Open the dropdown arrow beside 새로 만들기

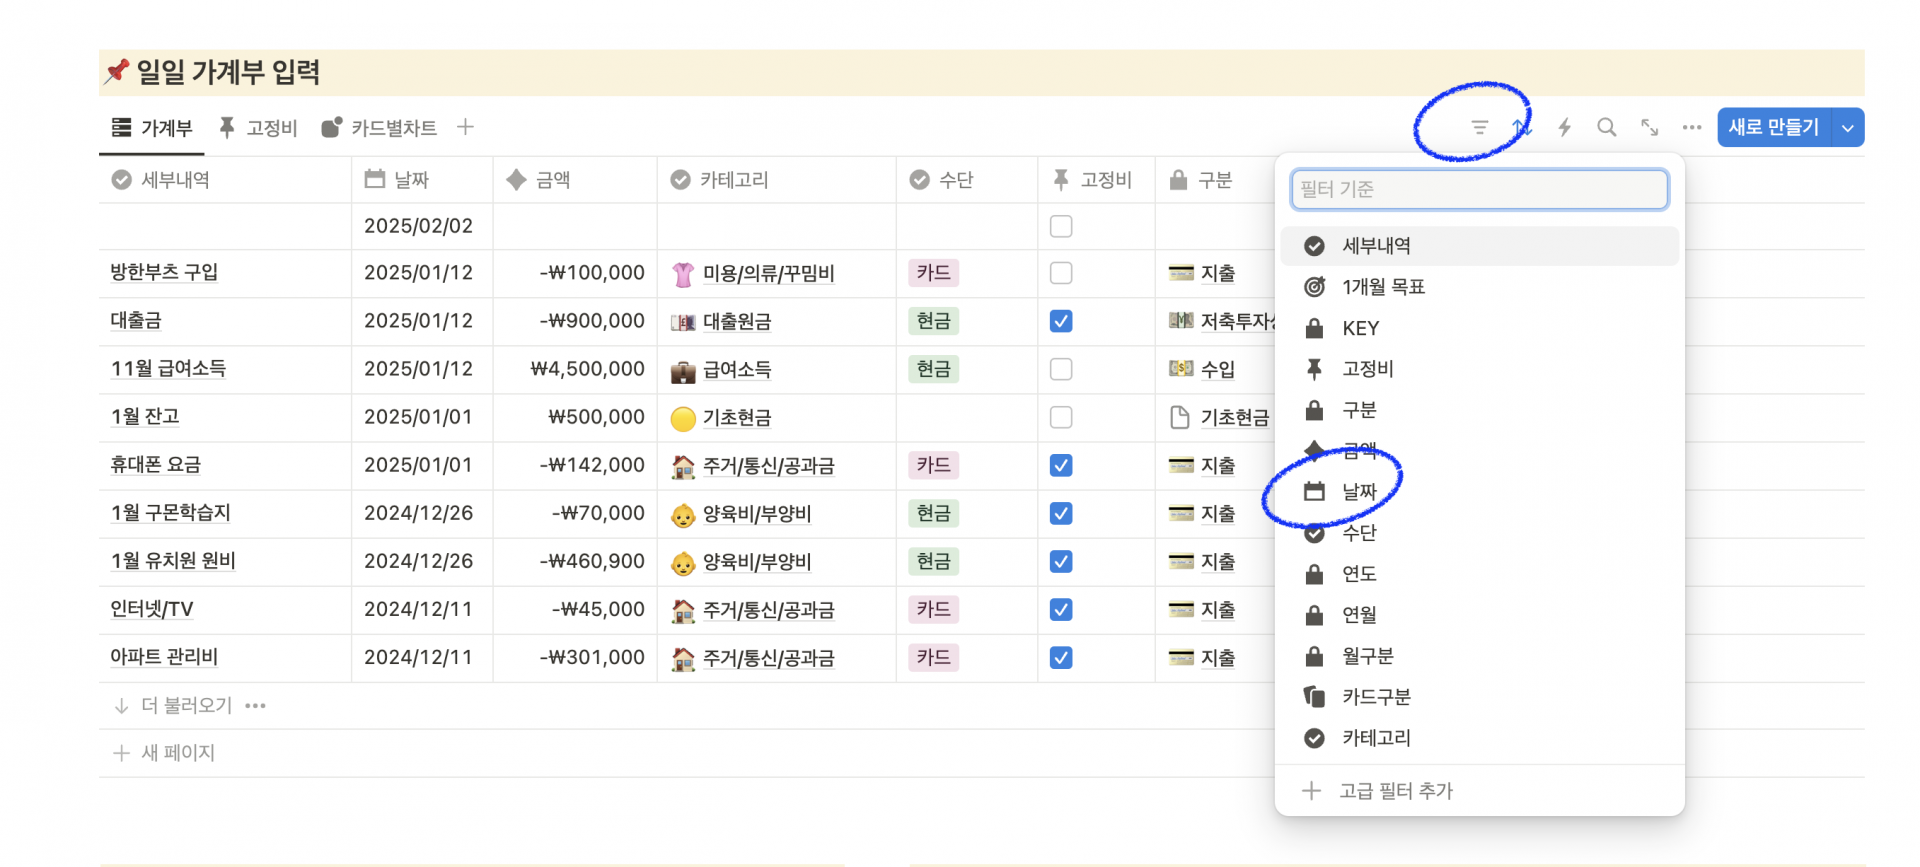pos(1848,128)
